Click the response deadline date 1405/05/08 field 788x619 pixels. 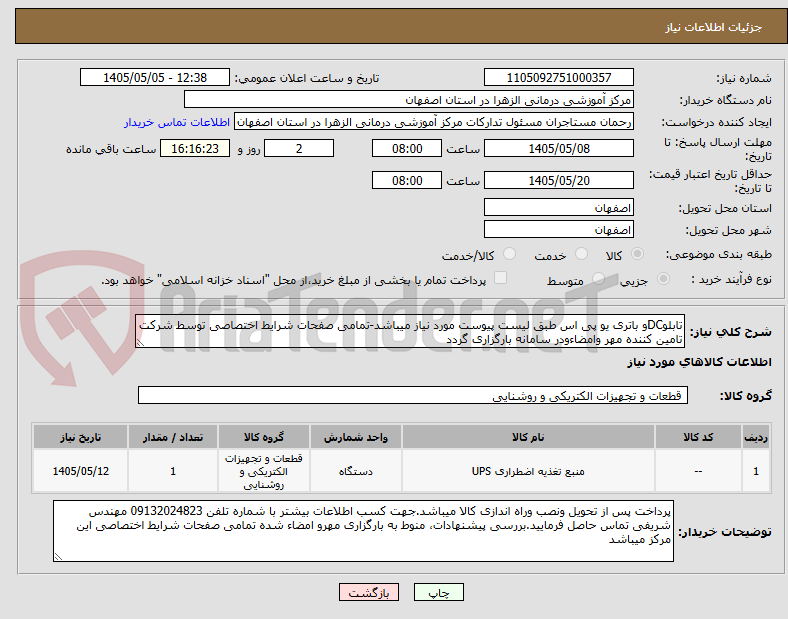[x=558, y=149]
